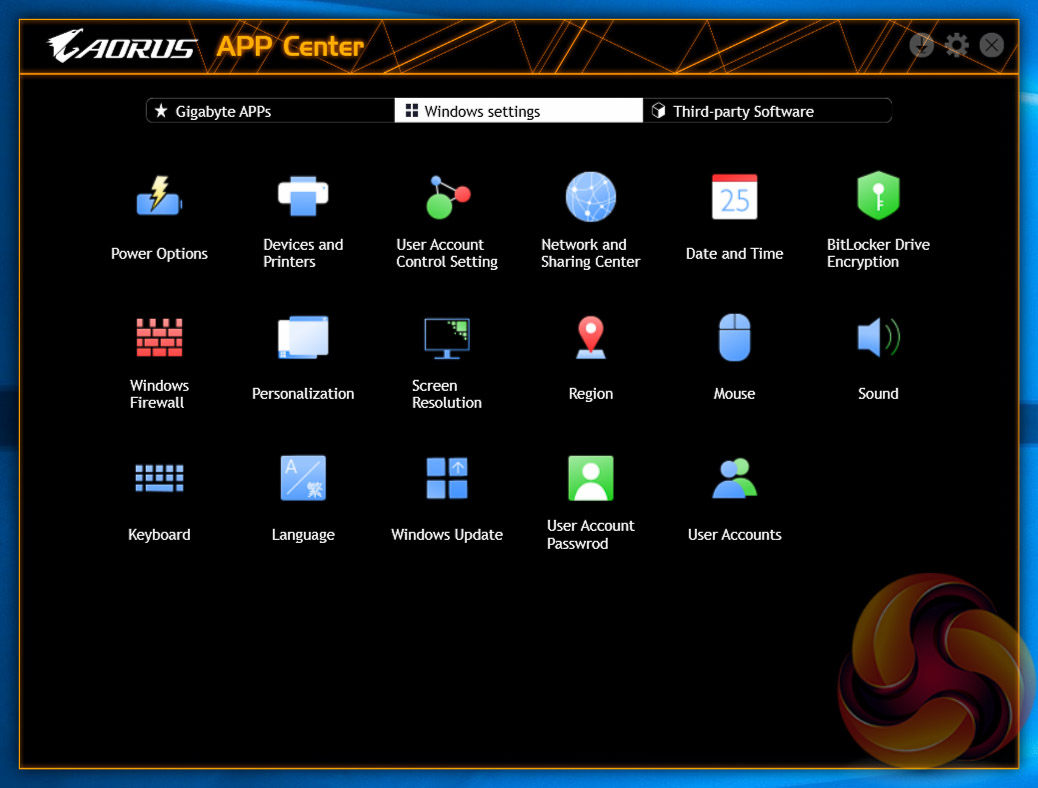Open Power Options

pos(159,197)
